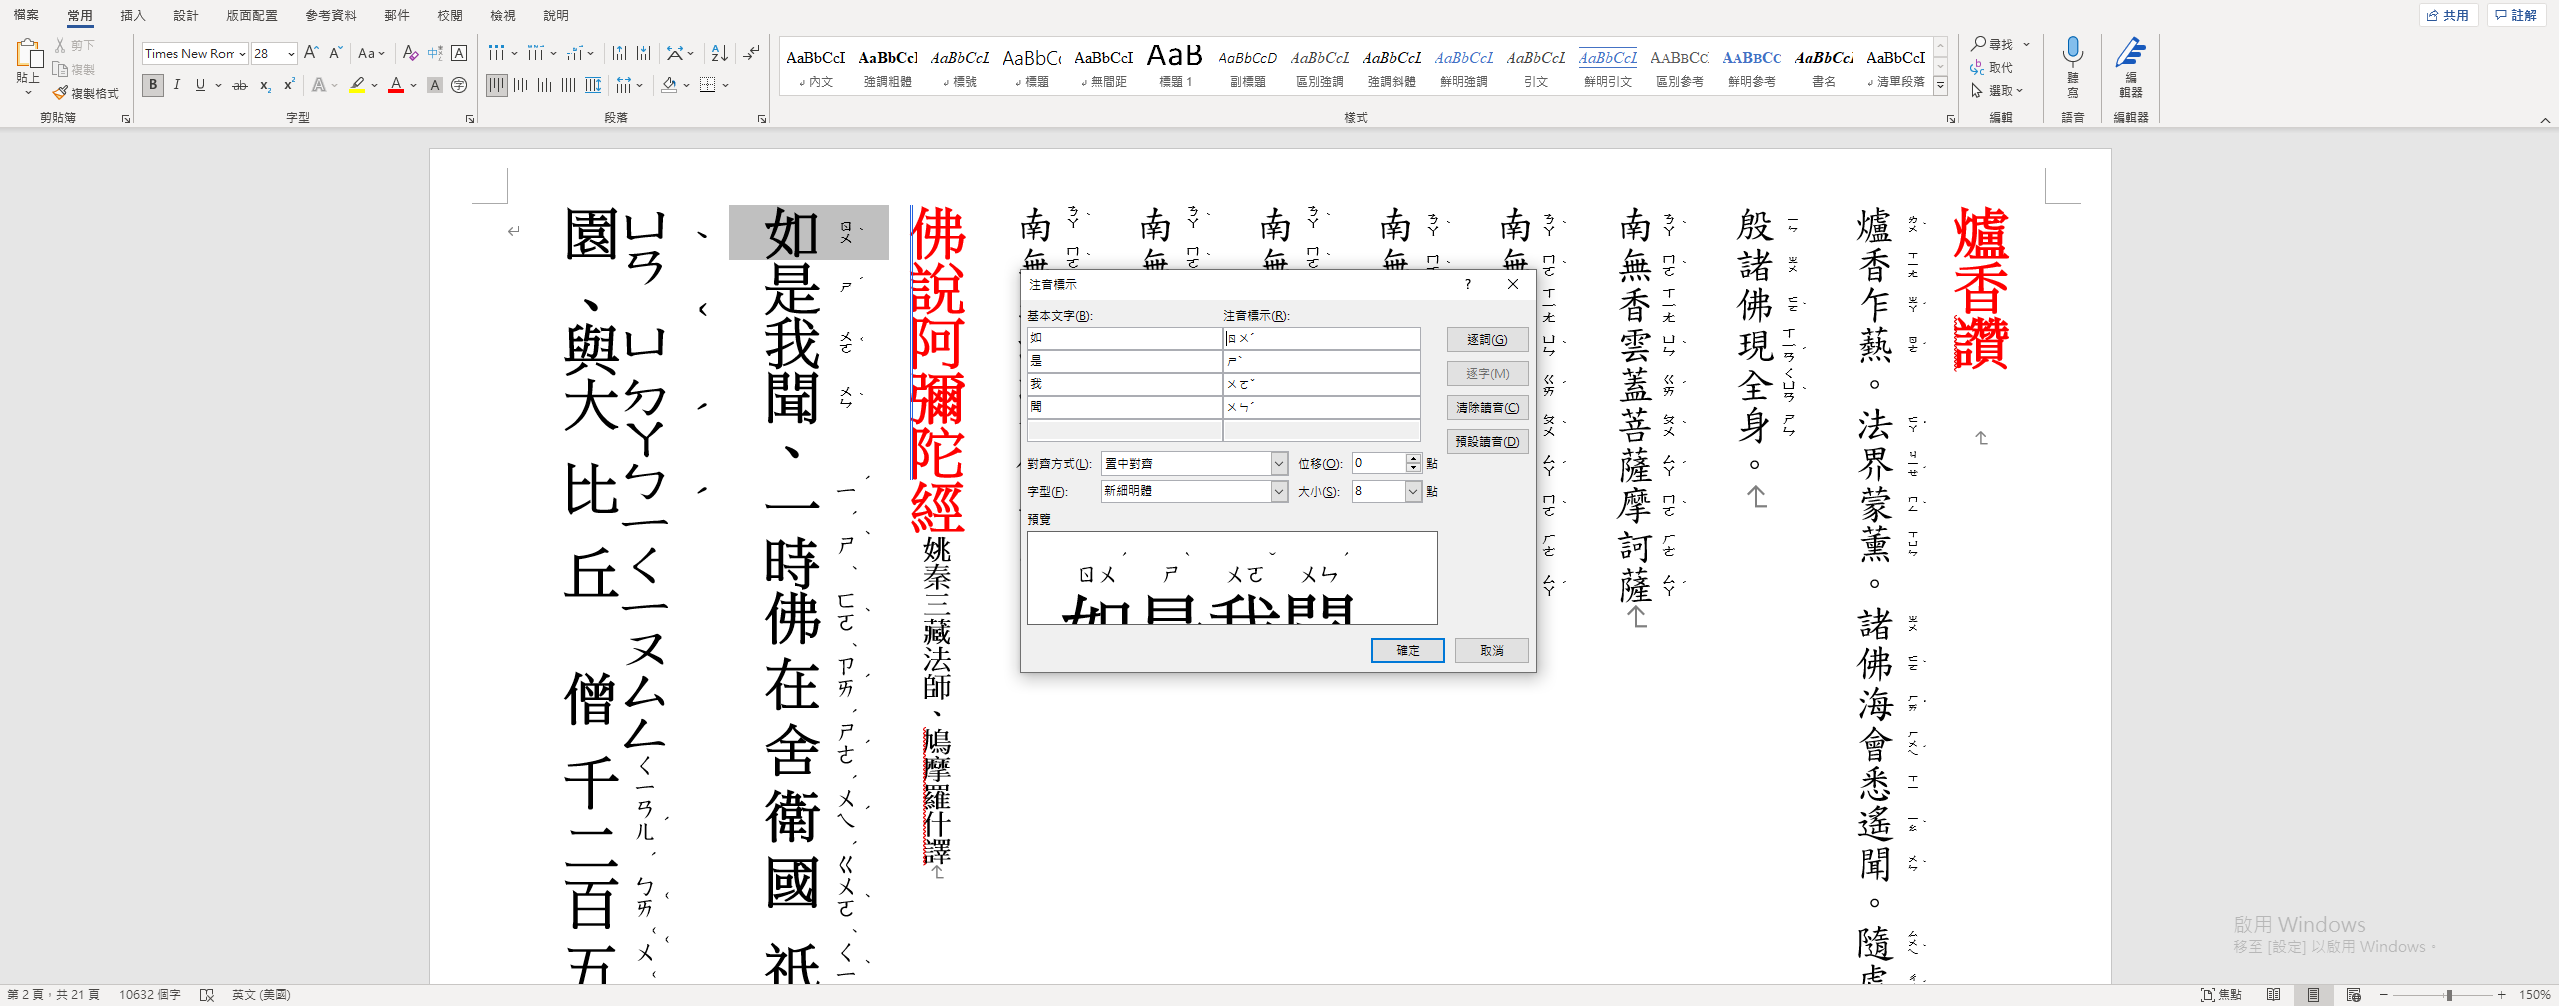
Task: Toggle Underline formatting
Action: pos(201,85)
